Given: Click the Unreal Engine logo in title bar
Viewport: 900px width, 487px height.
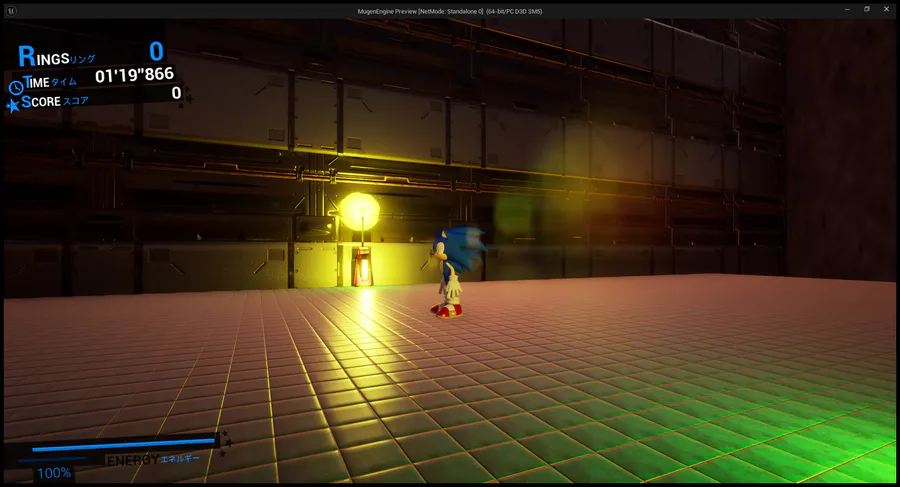Looking at the screenshot, I should point(11,10).
